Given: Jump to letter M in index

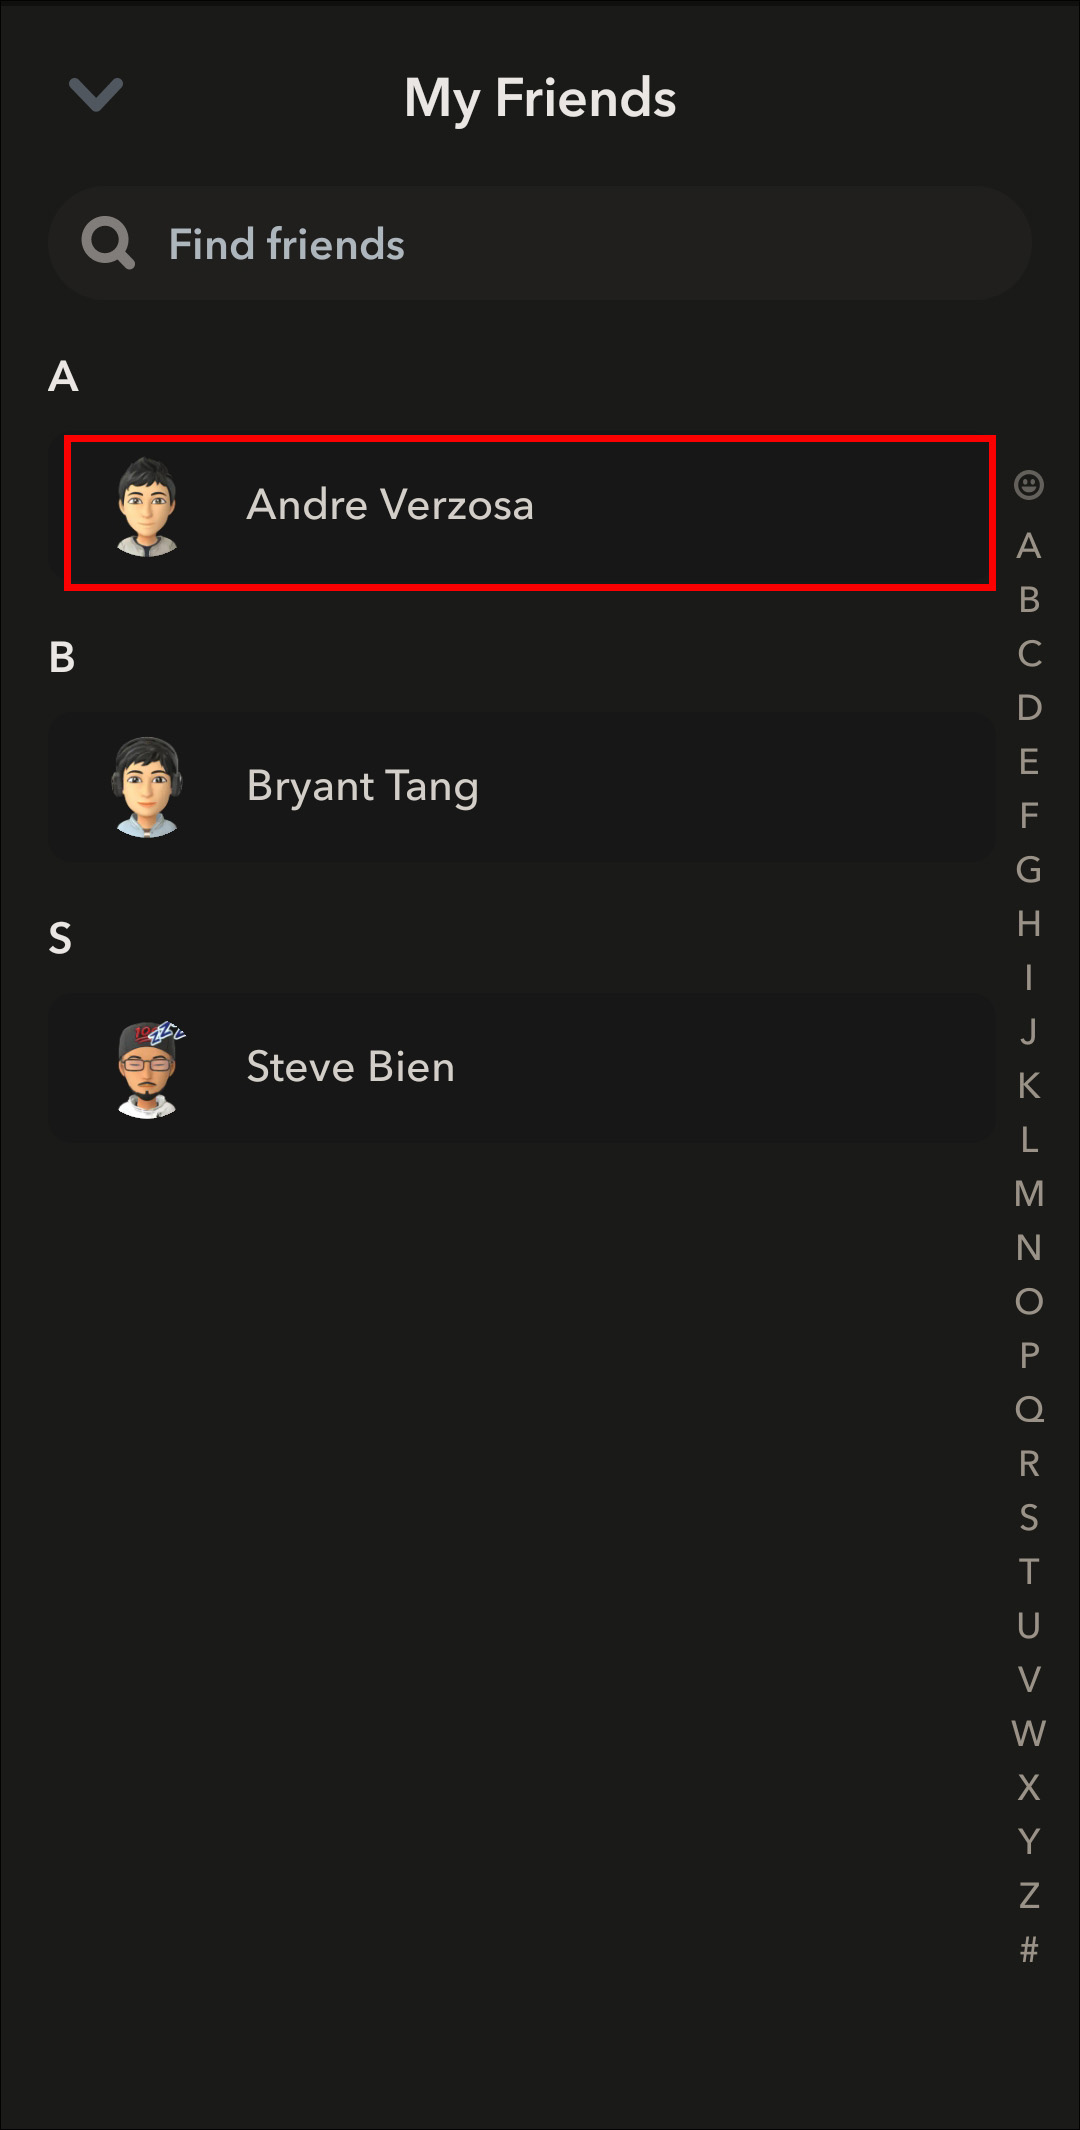Looking at the screenshot, I should [x=1029, y=1194].
